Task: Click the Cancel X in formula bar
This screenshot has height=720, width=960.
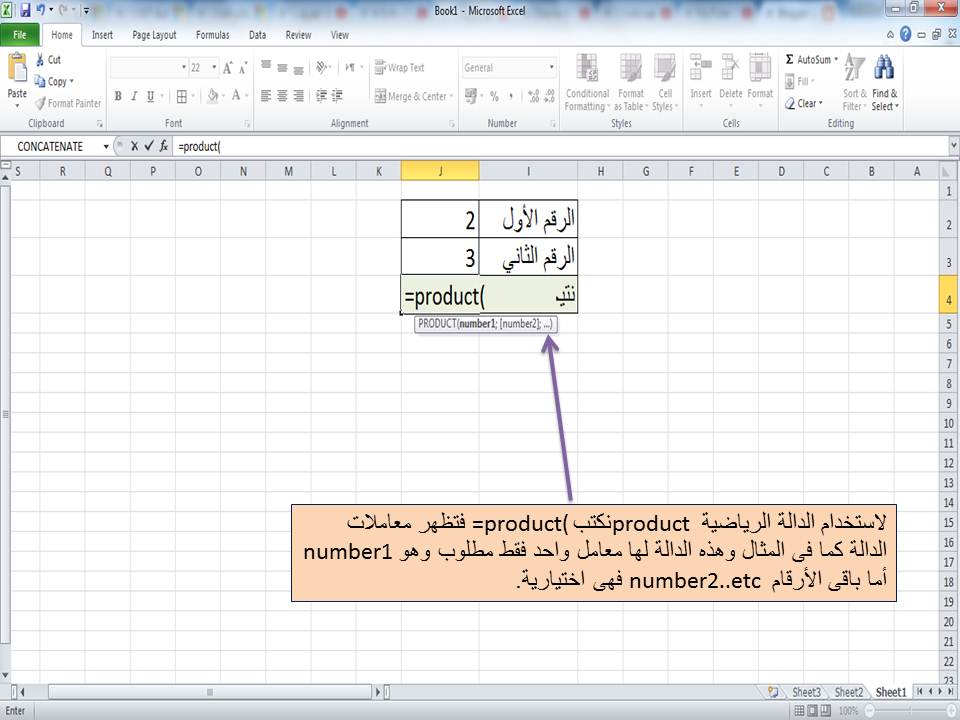Action: pyautogui.click(x=134, y=146)
